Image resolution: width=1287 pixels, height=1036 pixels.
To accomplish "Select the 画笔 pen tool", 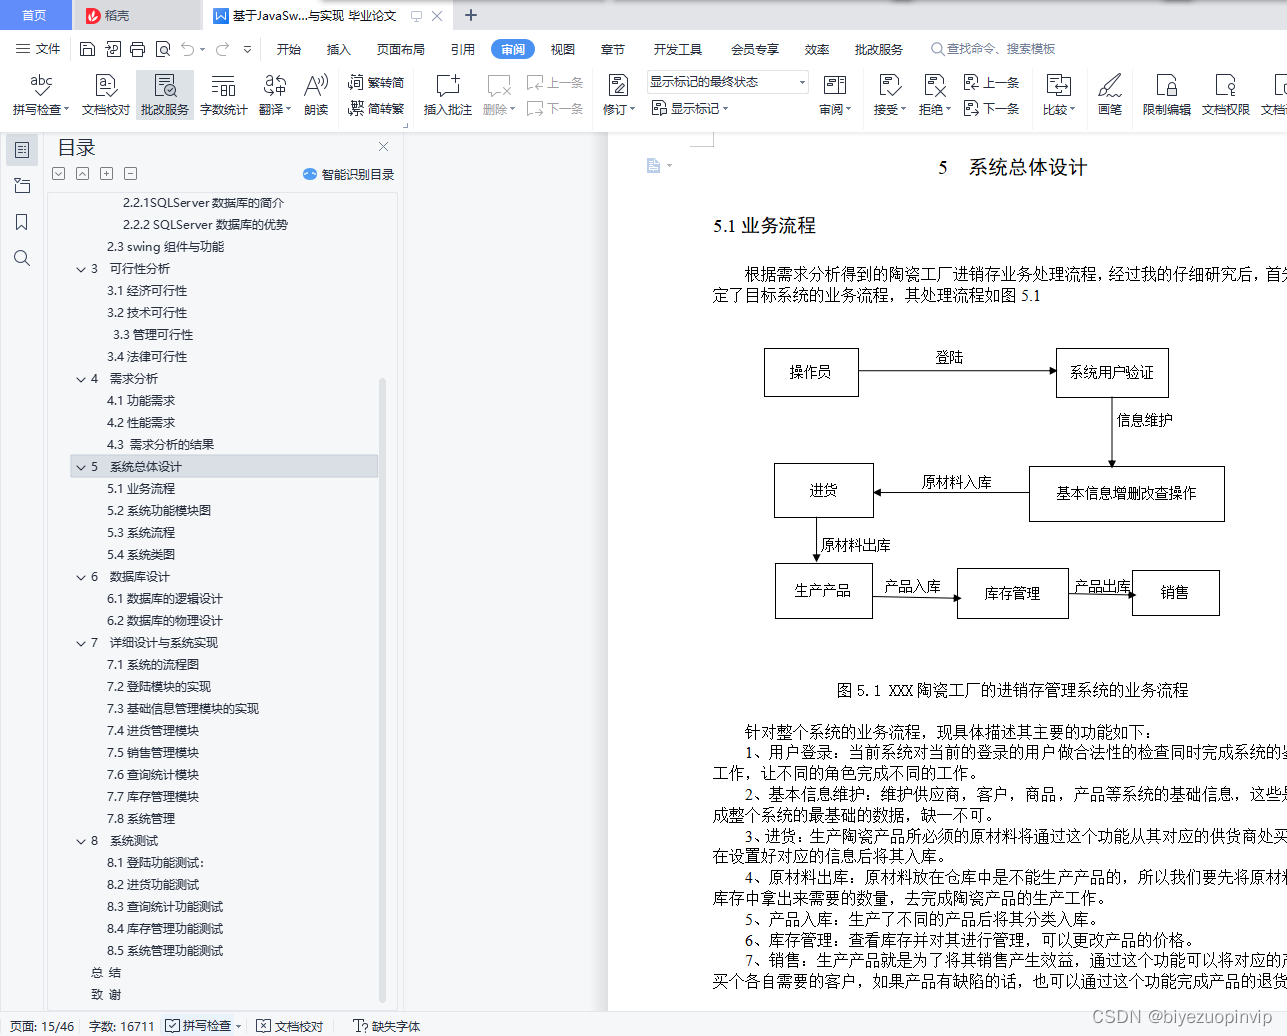I will click(x=1110, y=95).
